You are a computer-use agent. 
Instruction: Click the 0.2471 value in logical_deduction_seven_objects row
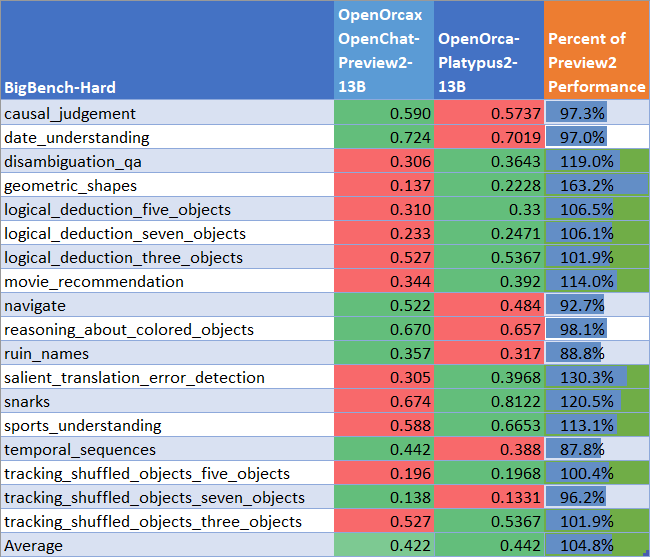pyautogui.click(x=488, y=234)
